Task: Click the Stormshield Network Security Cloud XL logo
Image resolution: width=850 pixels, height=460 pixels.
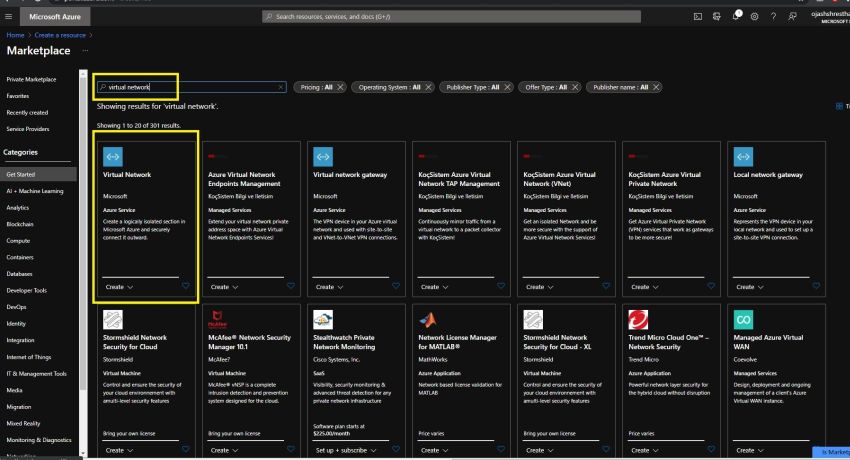Action: (x=533, y=320)
